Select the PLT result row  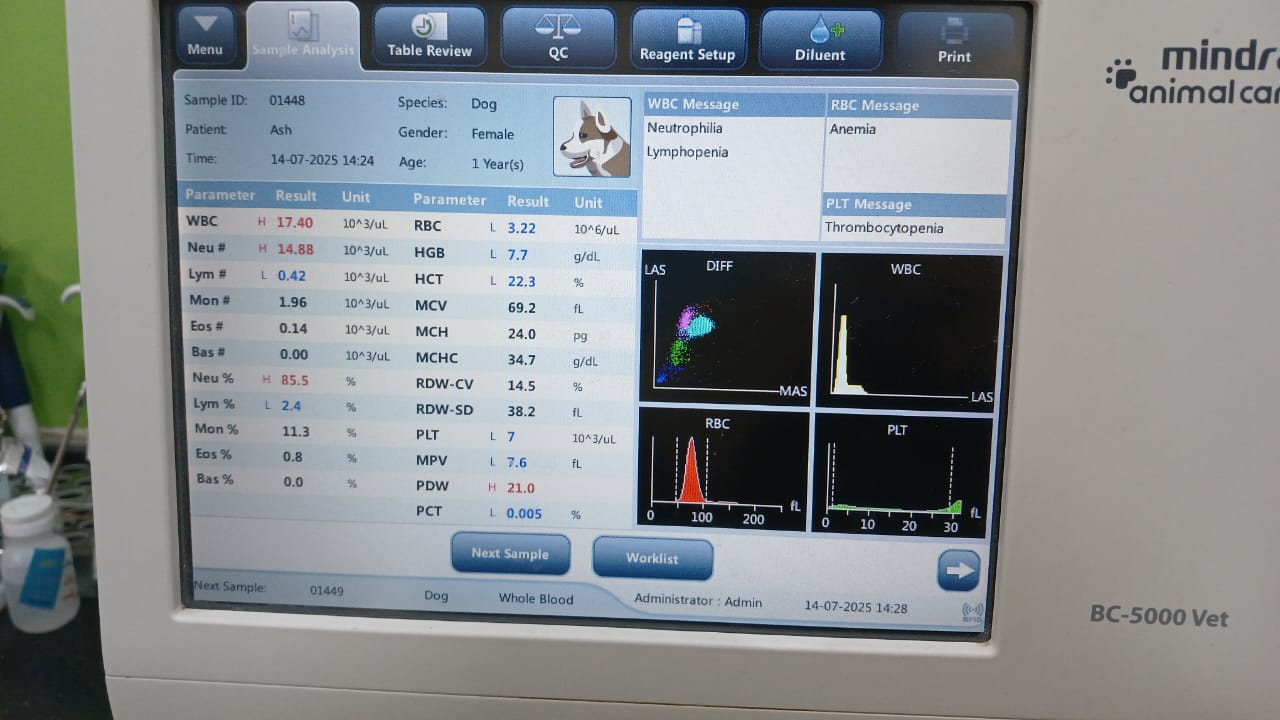pos(512,436)
